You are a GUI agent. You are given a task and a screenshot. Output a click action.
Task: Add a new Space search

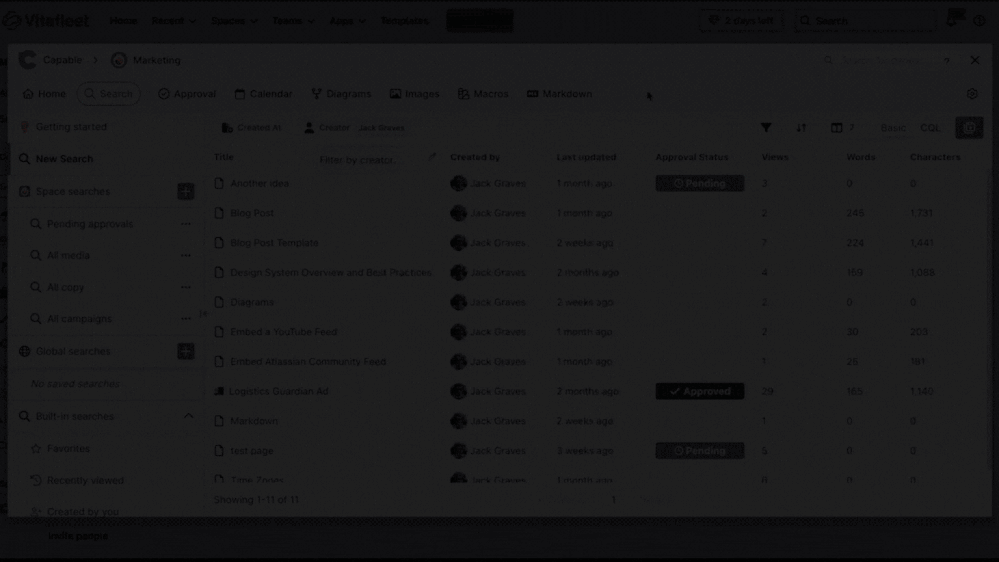point(185,191)
